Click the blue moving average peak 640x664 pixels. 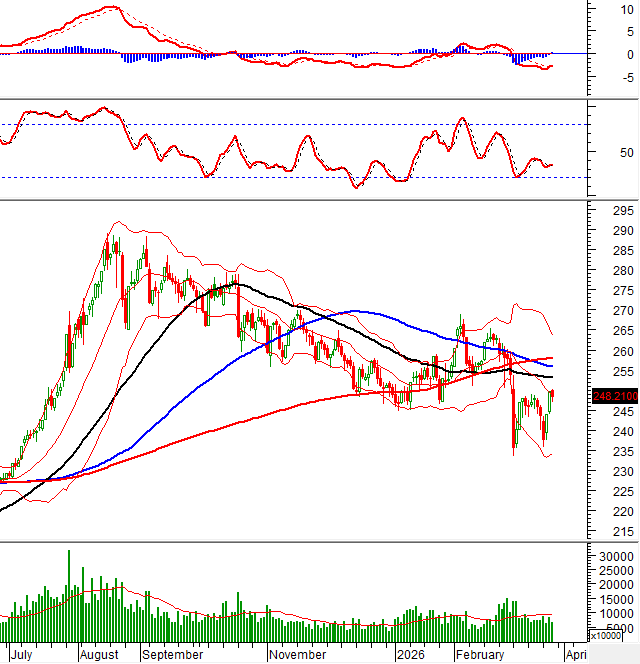tap(356, 311)
